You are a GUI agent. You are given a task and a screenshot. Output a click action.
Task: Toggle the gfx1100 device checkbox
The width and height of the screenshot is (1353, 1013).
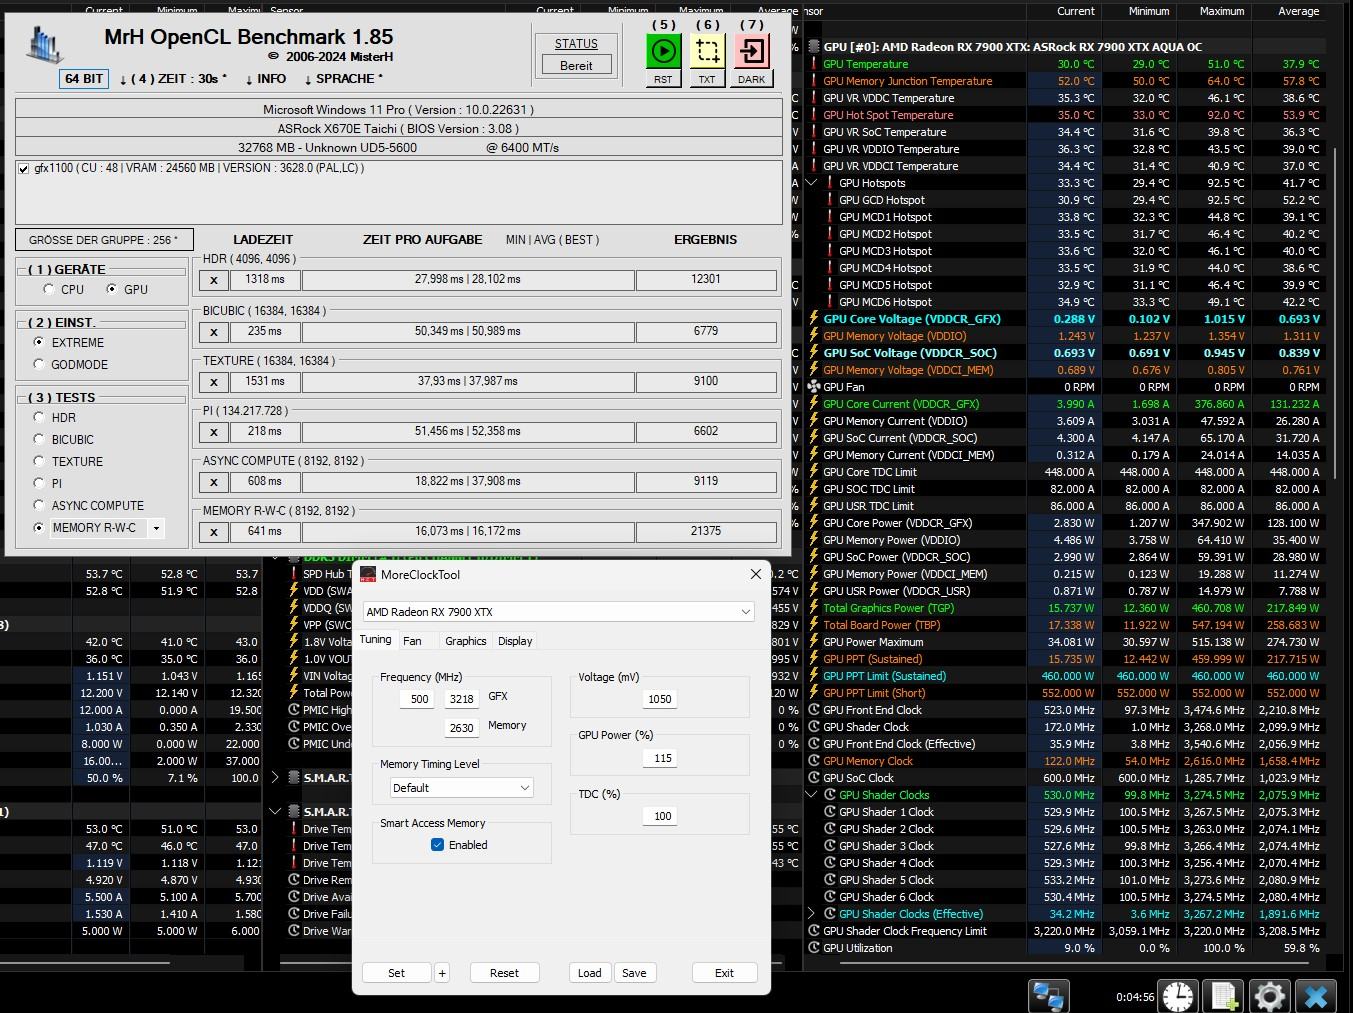point(23,169)
